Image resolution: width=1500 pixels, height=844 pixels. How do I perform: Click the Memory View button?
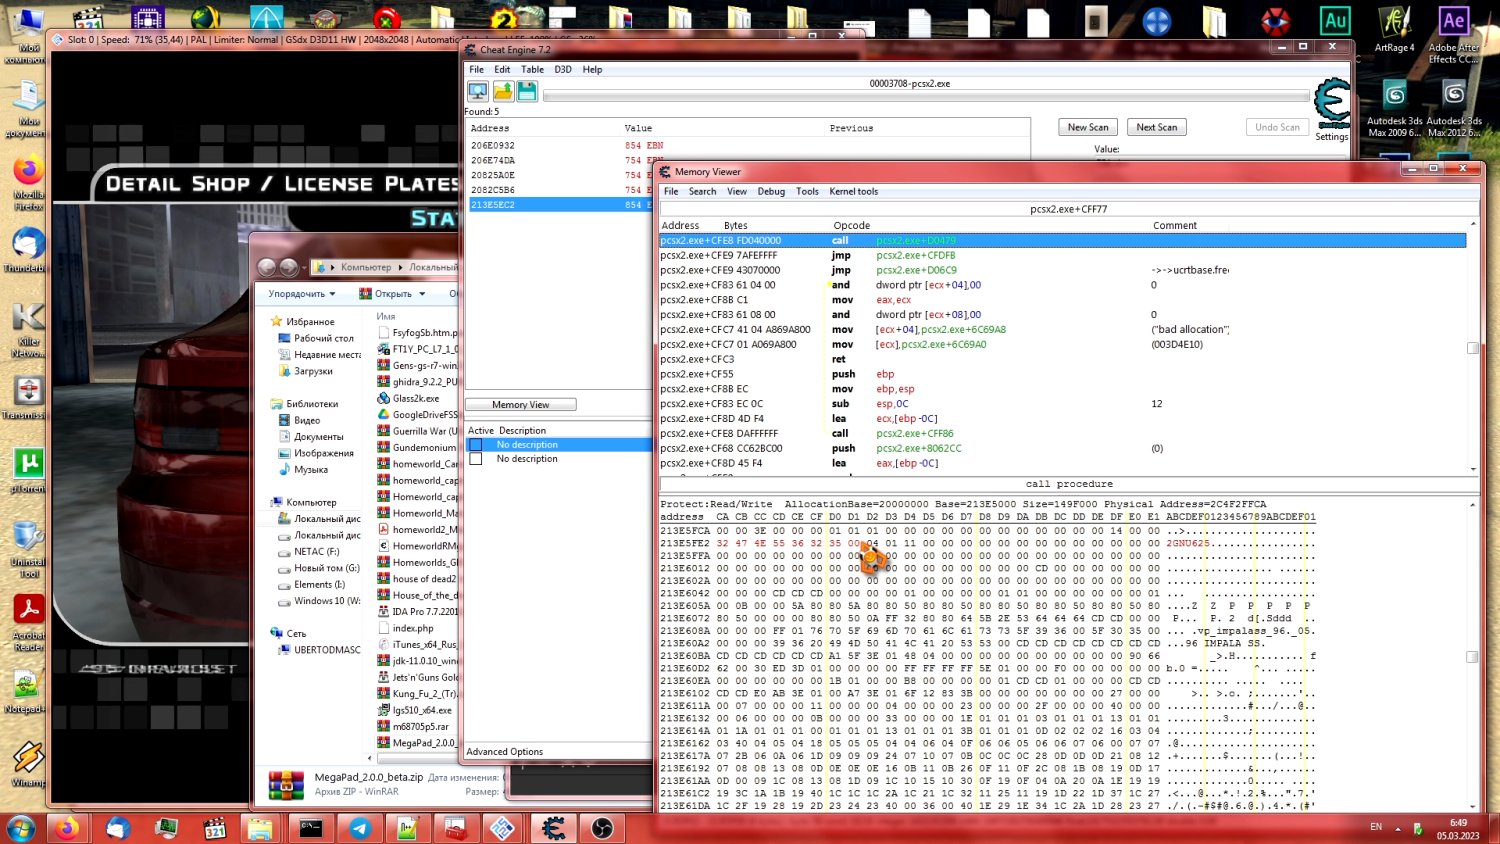[520, 405]
